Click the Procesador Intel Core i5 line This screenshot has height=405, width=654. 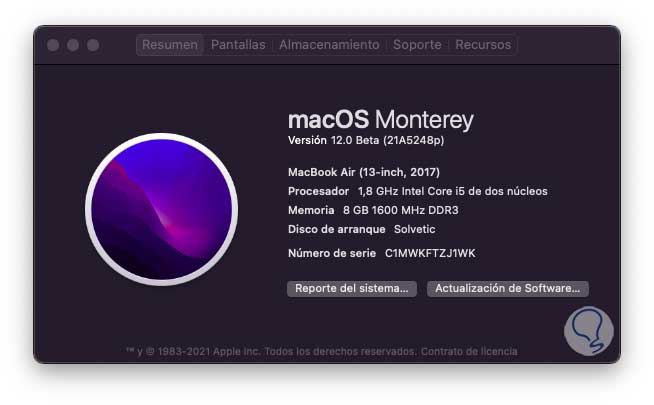[418, 191]
